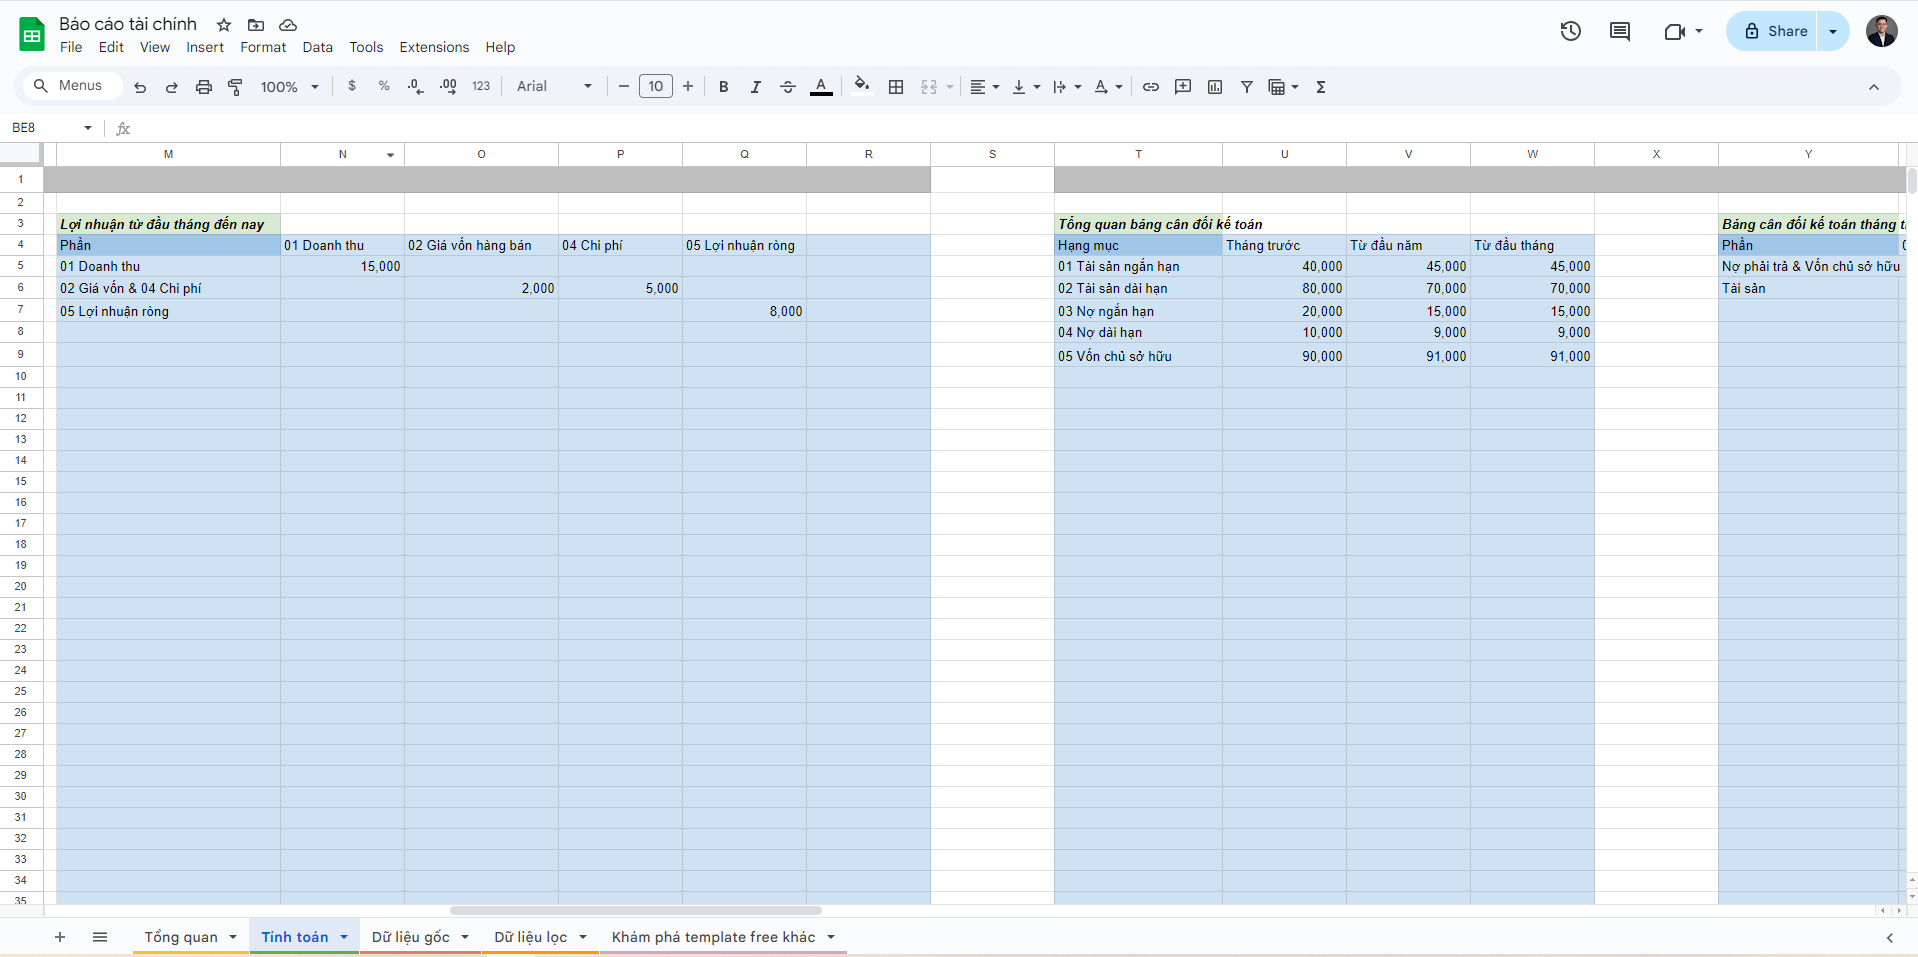Open the Format menu
Viewport: 1918px width, 957px height.
[x=263, y=47]
